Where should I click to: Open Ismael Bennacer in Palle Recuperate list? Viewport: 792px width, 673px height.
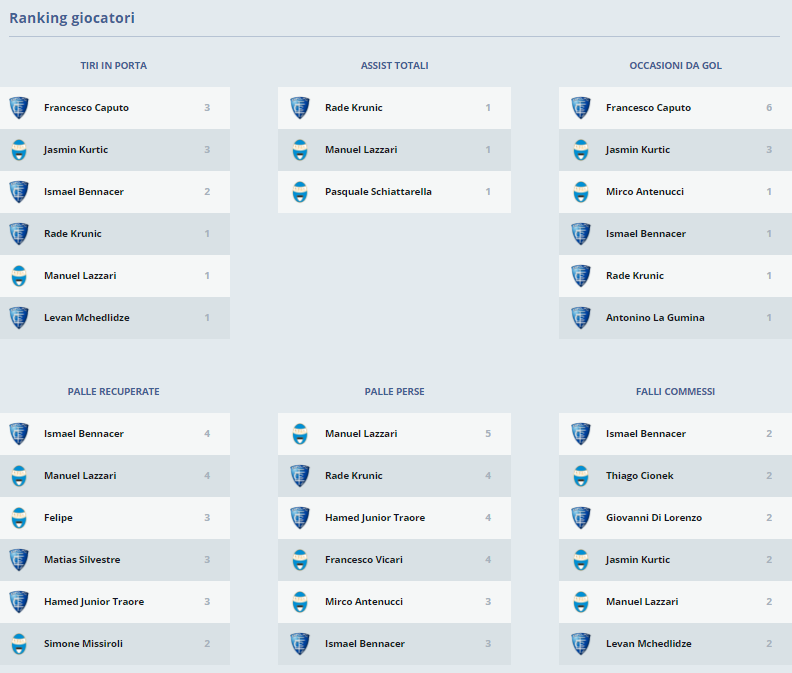[x=84, y=434]
